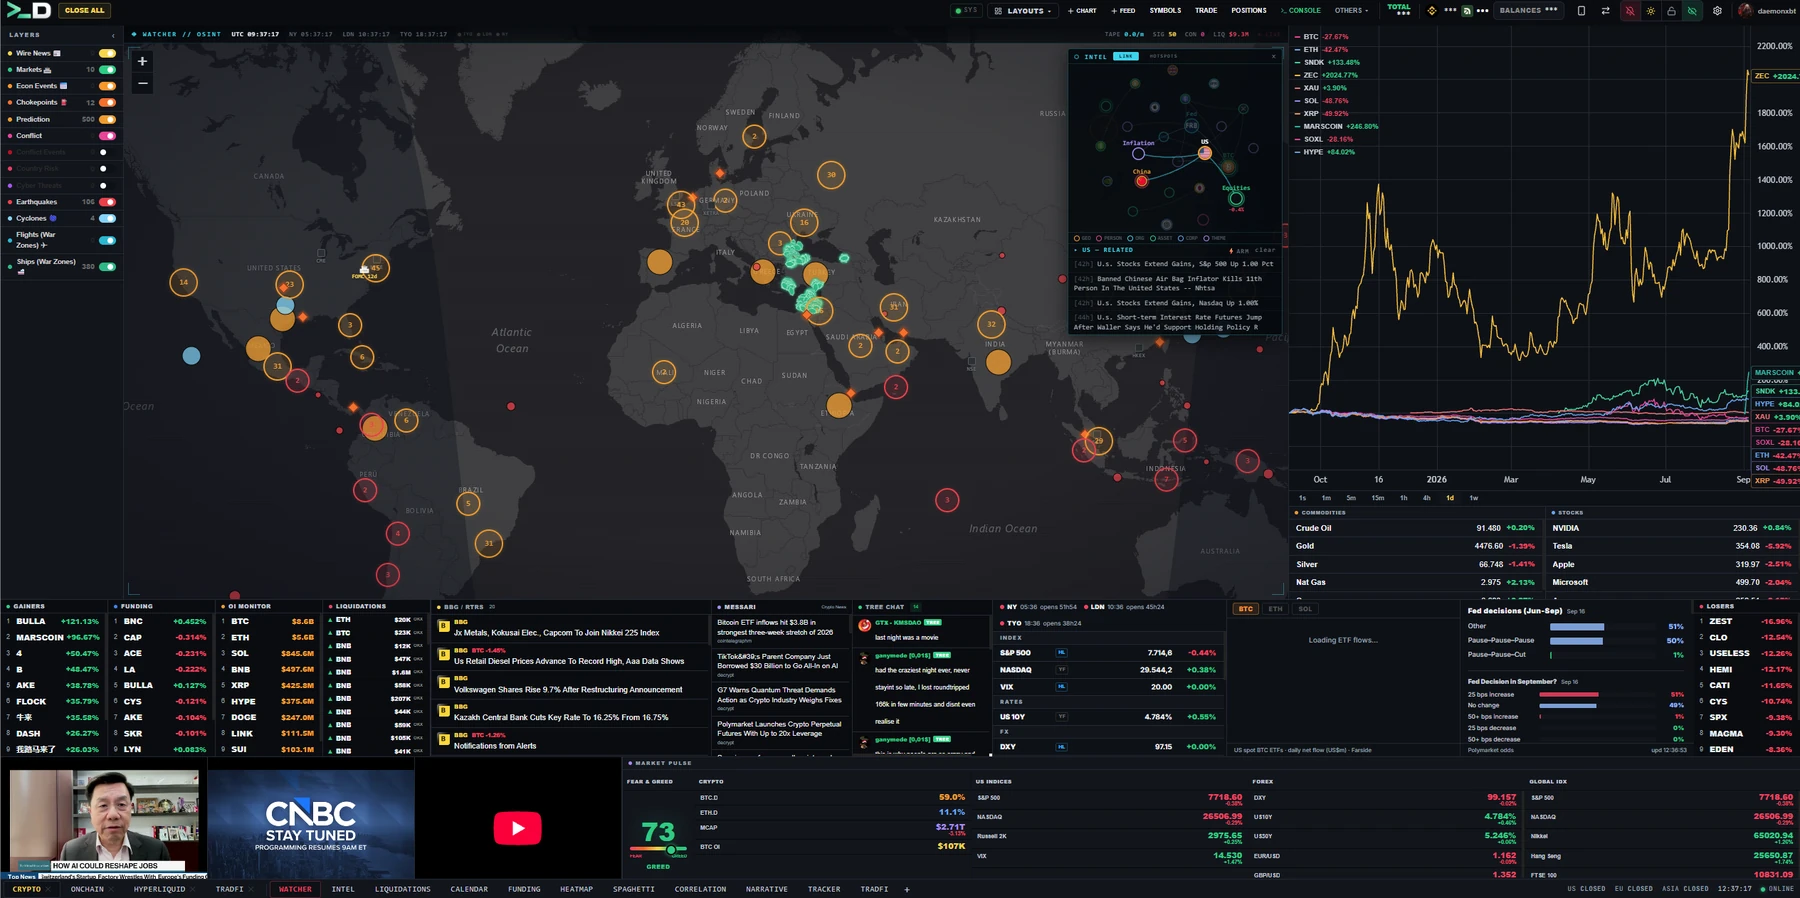Add a new feed panel
This screenshot has width=1800, height=898.
pos(1123,11)
